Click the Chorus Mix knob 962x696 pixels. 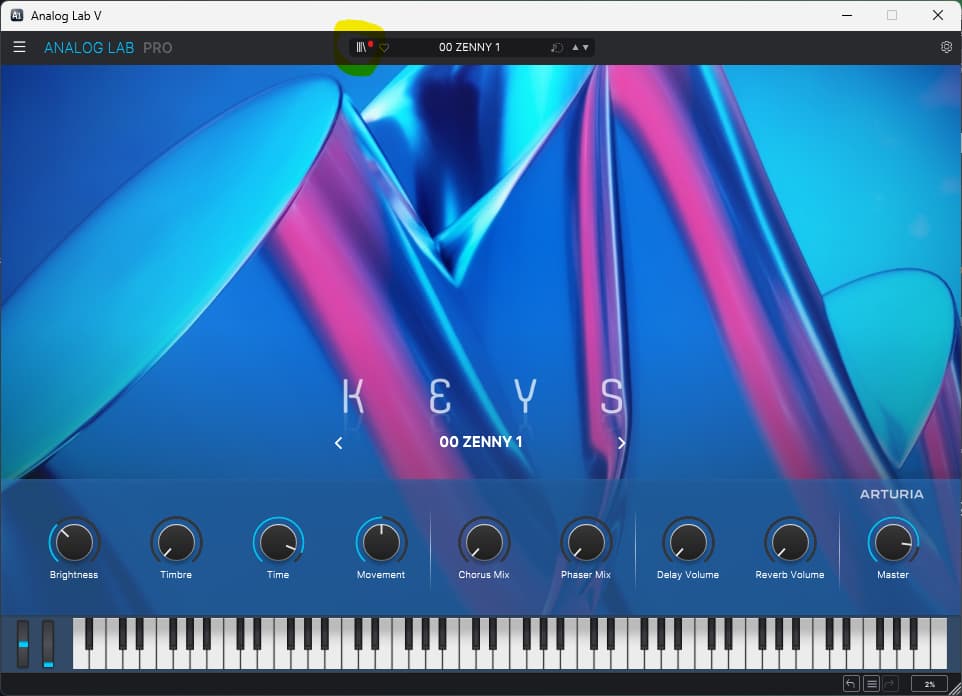point(483,542)
